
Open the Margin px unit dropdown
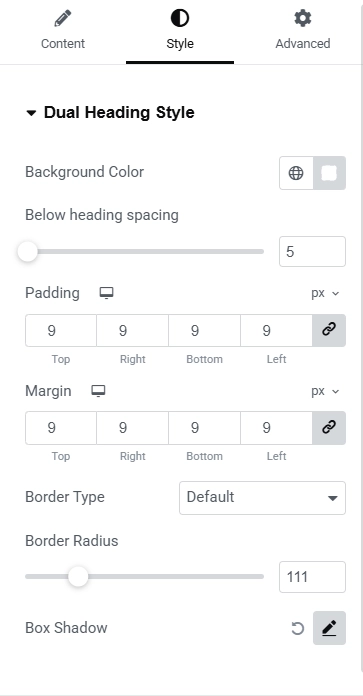point(325,391)
